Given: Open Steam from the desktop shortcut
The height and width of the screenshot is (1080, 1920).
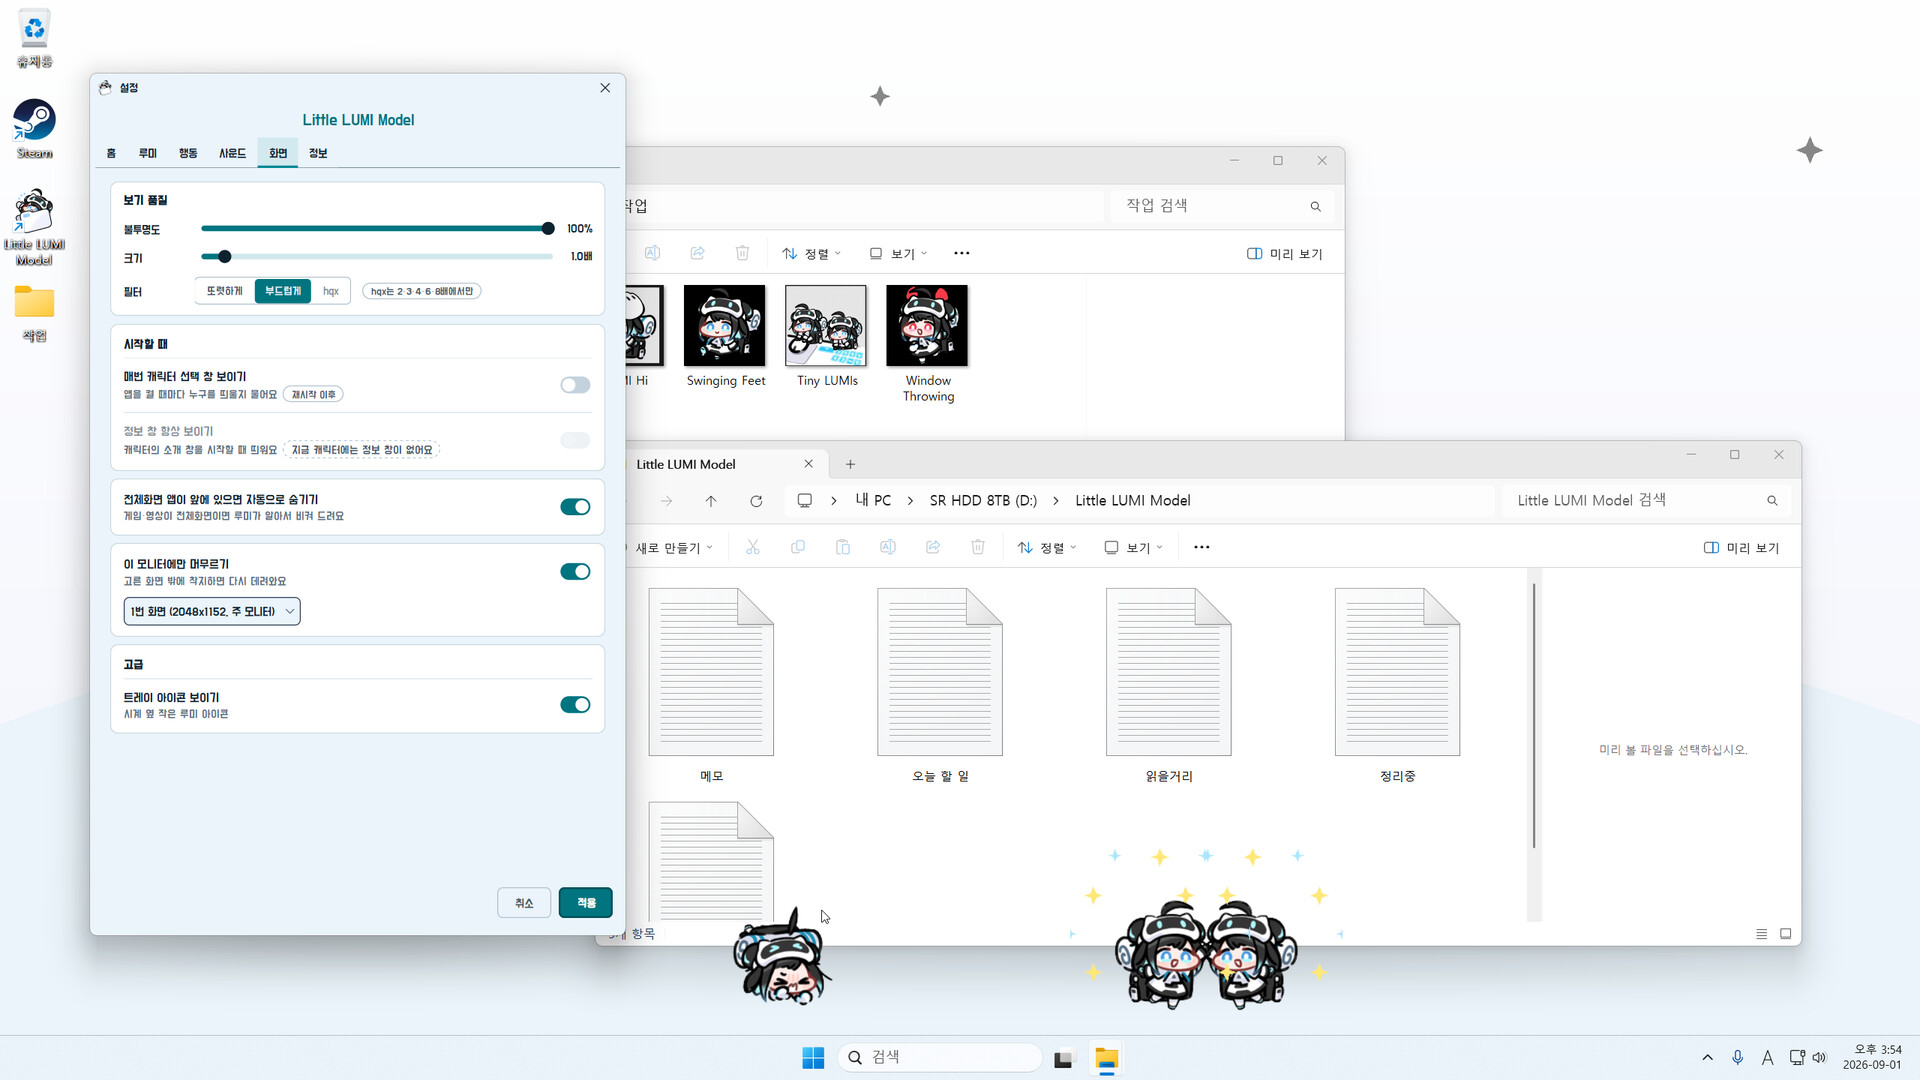Looking at the screenshot, I should click(x=34, y=128).
